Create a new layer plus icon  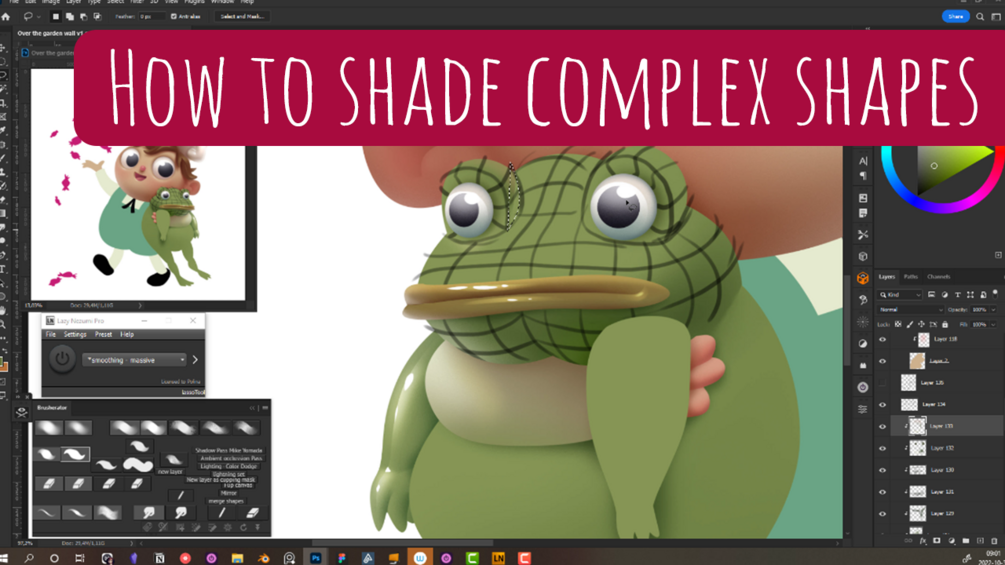click(x=980, y=541)
